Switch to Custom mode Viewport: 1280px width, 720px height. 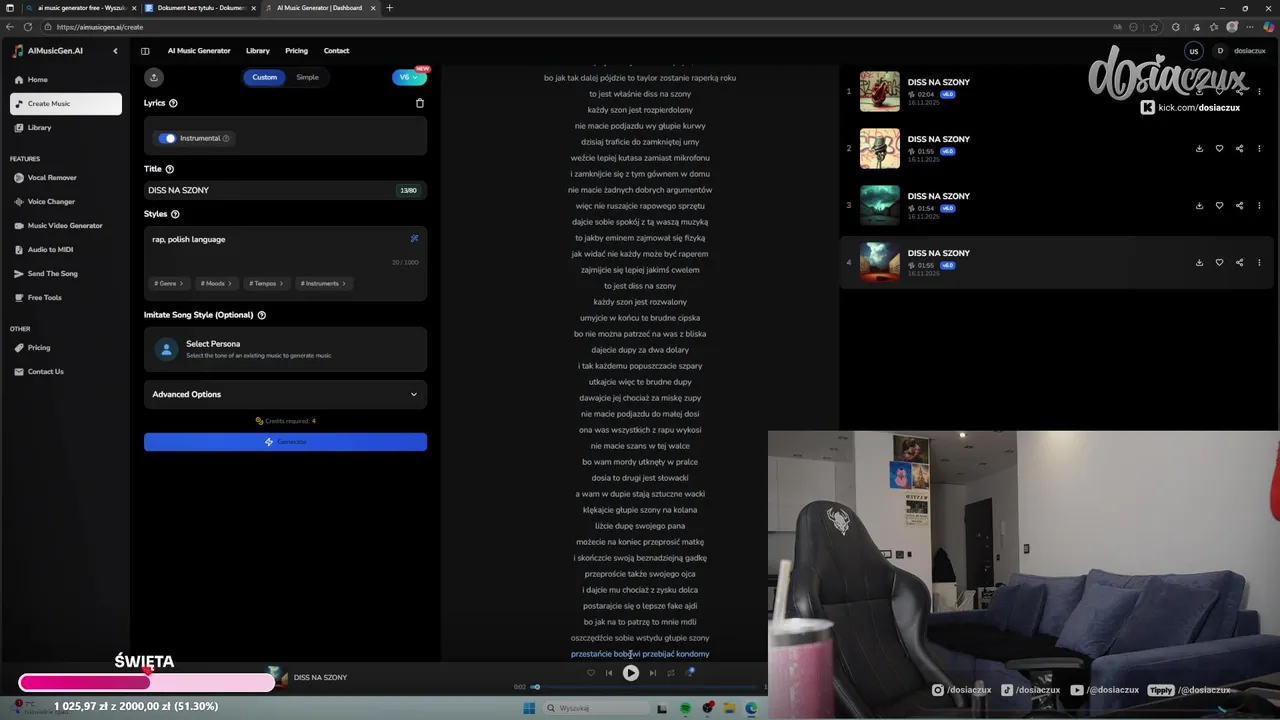[x=265, y=77]
